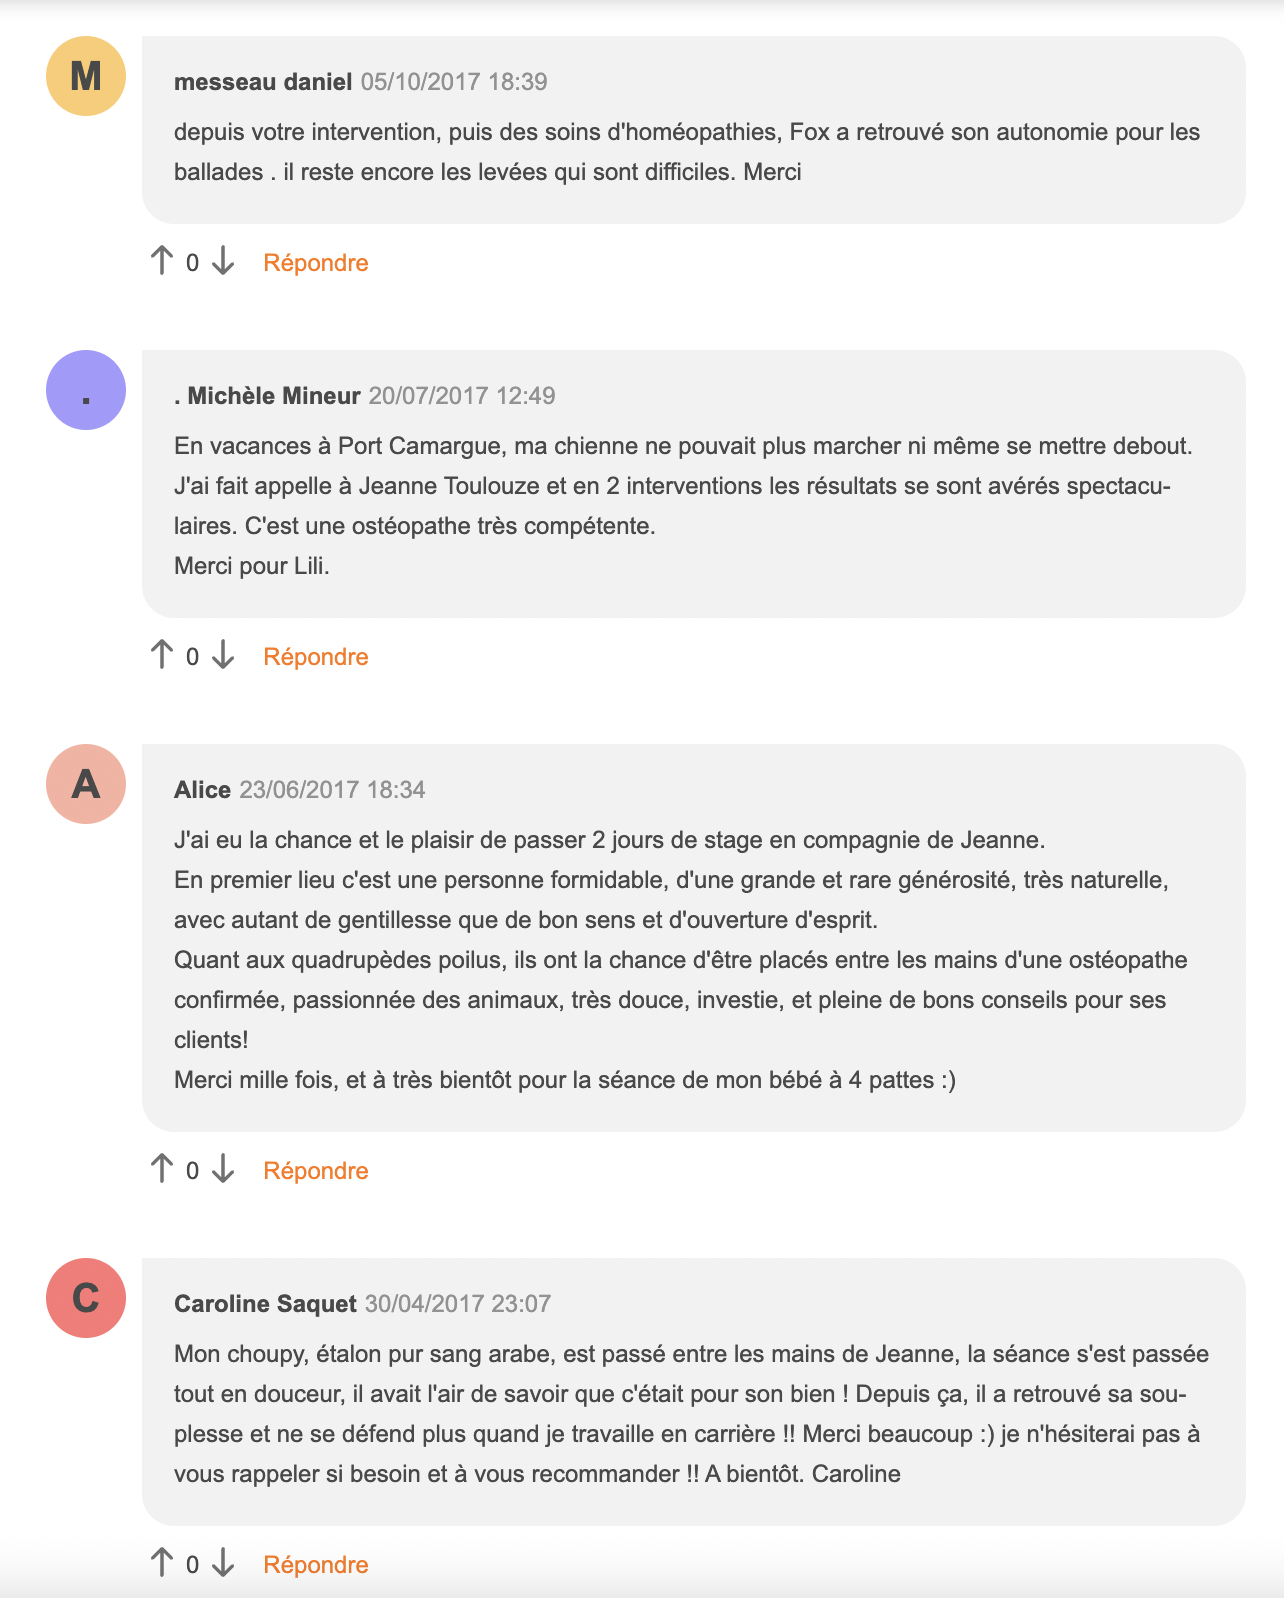
Task: Upvote Caroline Saquet's comment
Action: point(161,1563)
